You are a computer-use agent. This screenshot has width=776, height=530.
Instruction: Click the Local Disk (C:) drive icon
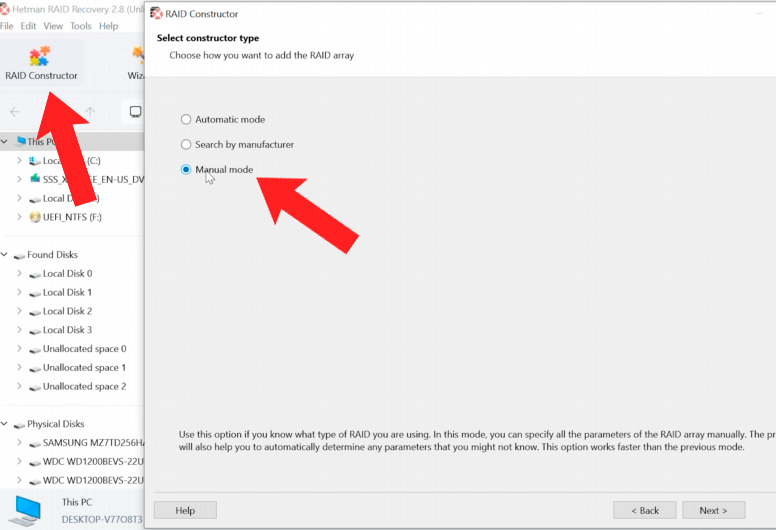pos(35,161)
